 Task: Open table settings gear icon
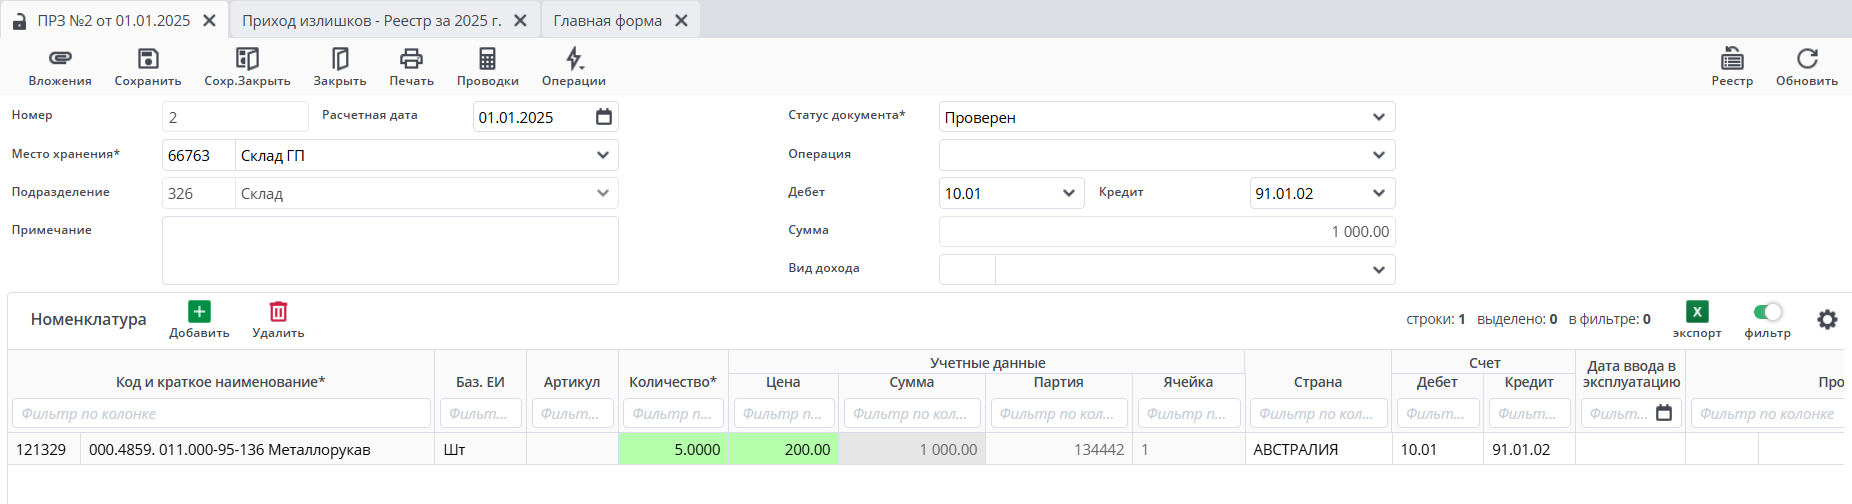point(1827,319)
